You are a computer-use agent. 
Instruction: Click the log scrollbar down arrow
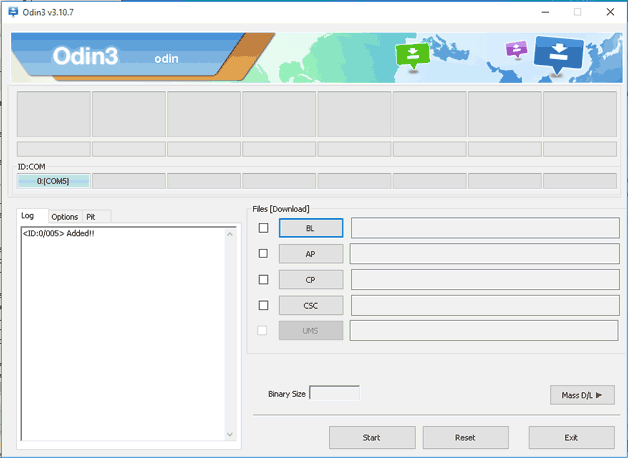coord(230,434)
